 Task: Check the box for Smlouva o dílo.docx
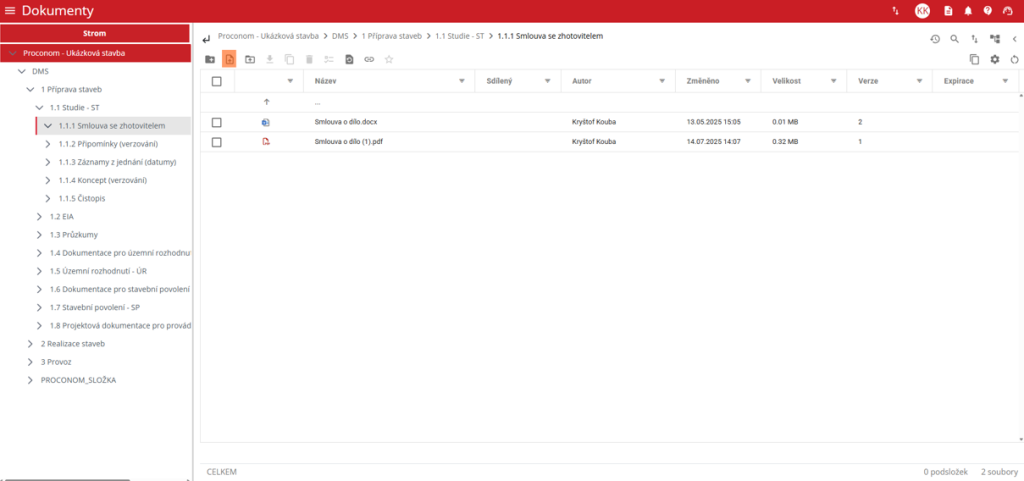(216, 122)
